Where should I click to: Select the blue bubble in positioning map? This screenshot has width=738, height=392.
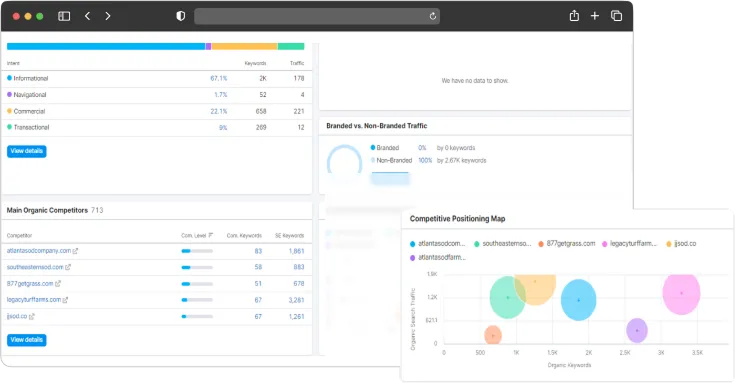(578, 300)
